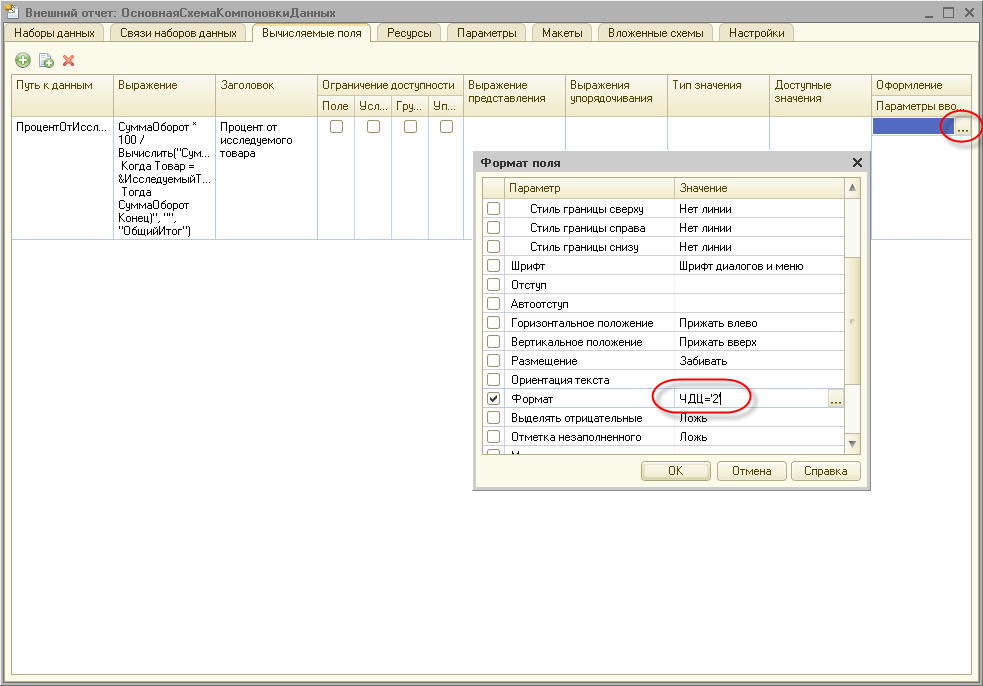Delete the field with the red X icon

pyautogui.click(x=69, y=60)
